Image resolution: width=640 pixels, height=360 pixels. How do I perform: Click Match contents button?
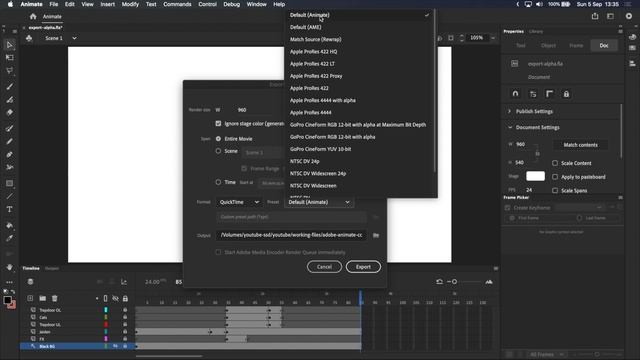tap(580, 145)
